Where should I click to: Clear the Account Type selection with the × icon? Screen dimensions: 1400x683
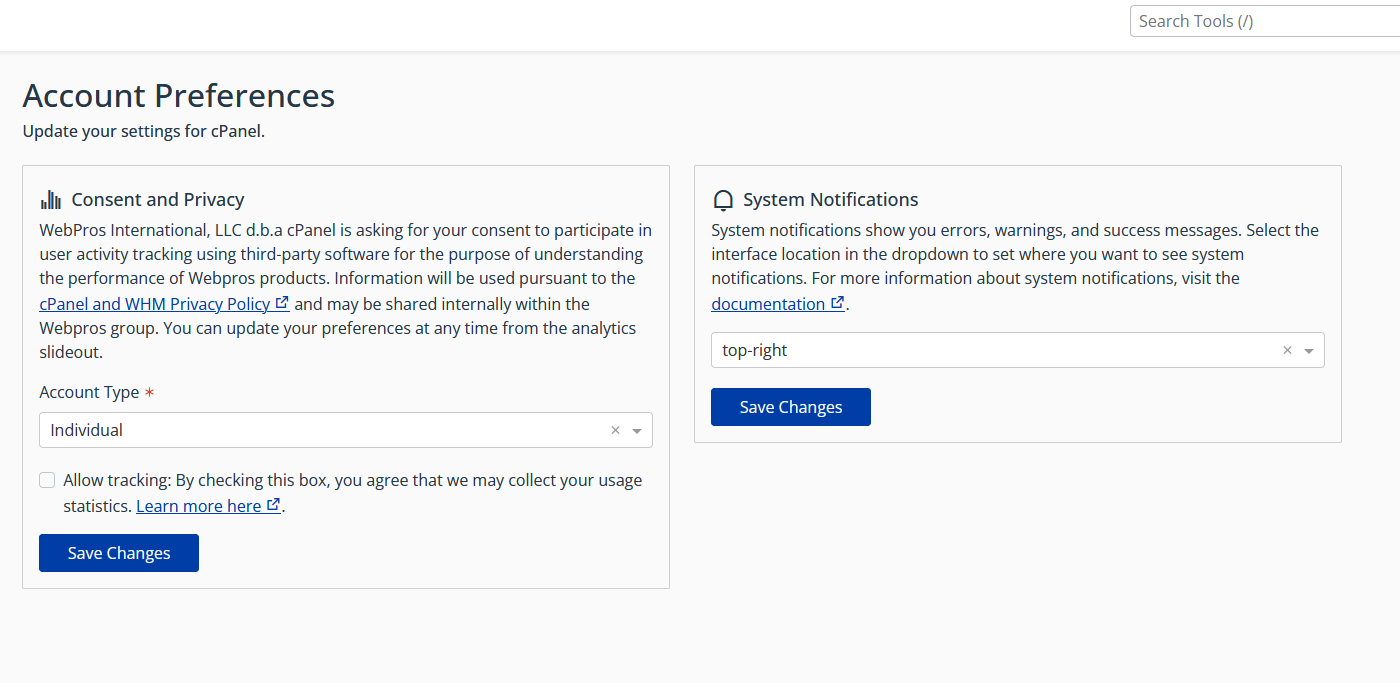tap(615, 429)
